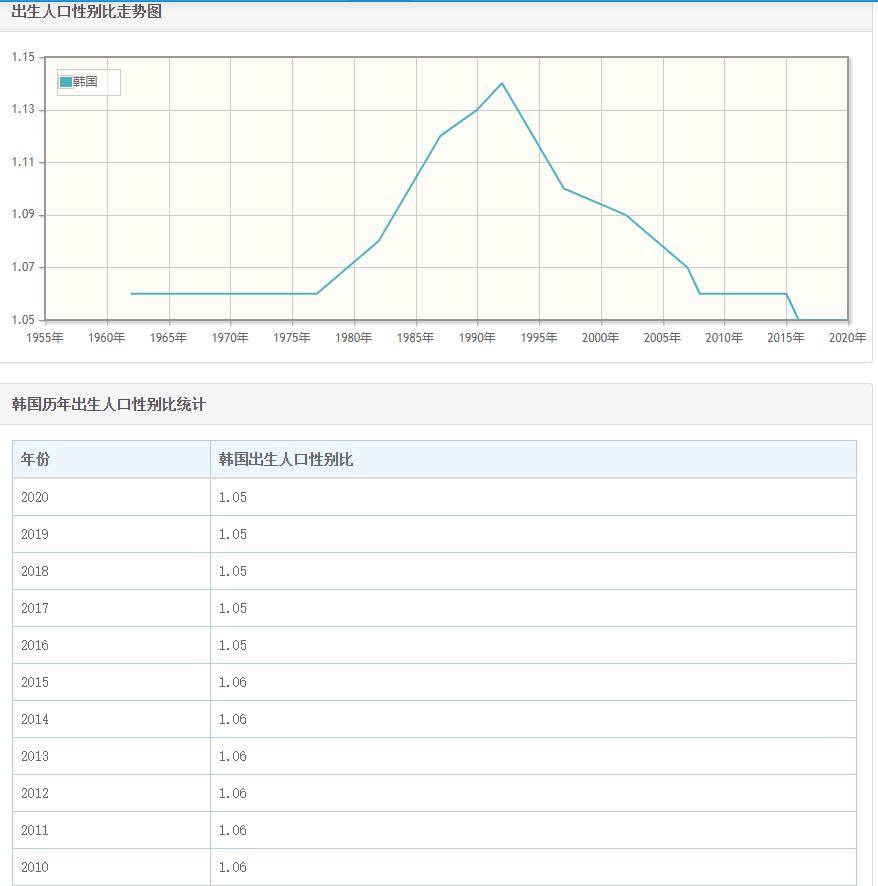Click the 1975年 label on the x-axis

point(291,337)
